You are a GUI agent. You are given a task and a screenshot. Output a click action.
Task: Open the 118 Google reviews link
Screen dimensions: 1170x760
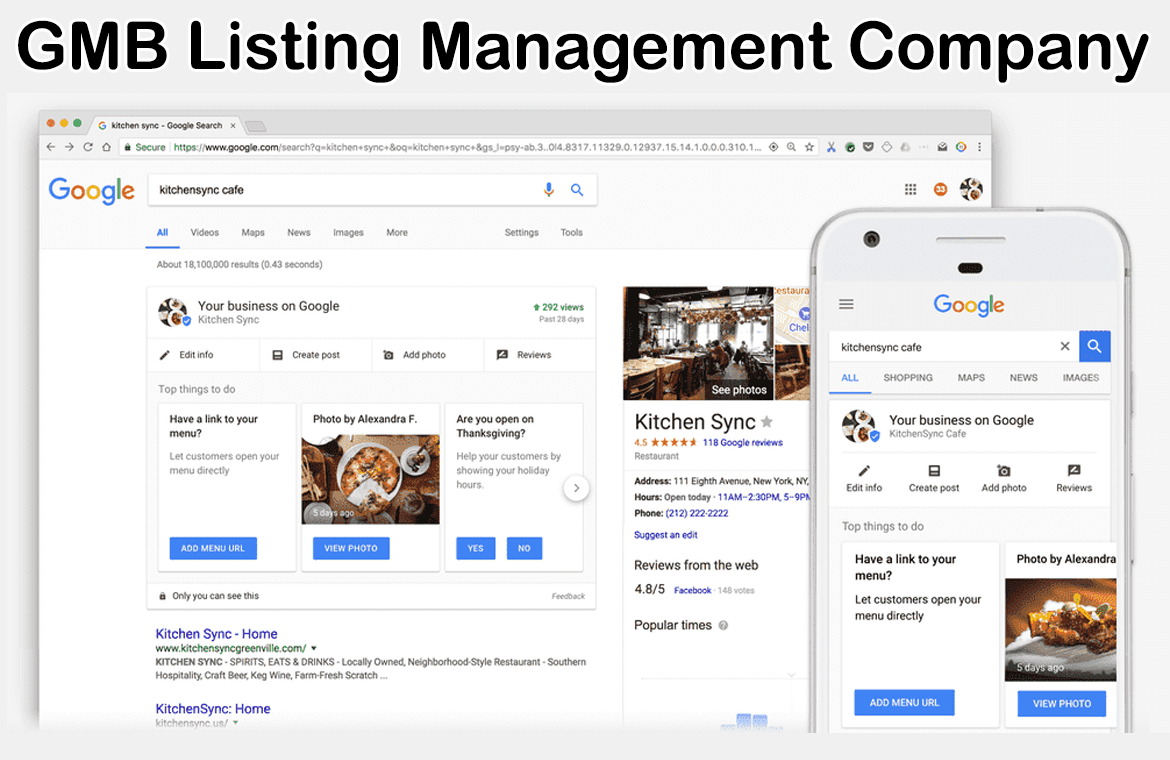click(x=742, y=442)
